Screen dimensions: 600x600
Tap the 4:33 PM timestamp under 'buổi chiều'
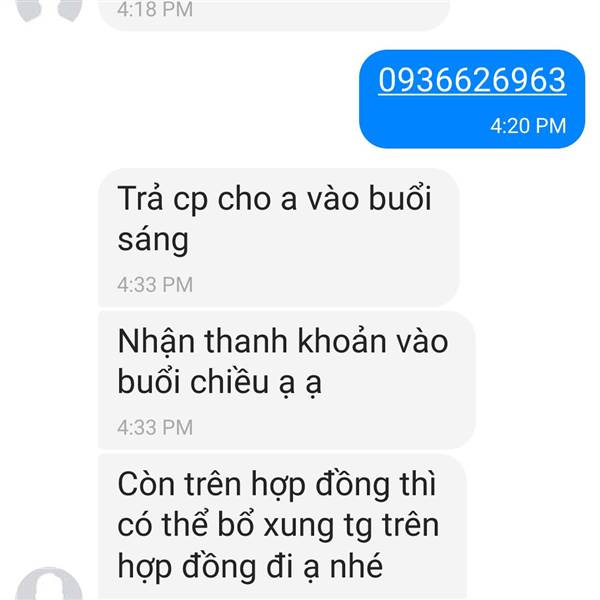[155, 427]
